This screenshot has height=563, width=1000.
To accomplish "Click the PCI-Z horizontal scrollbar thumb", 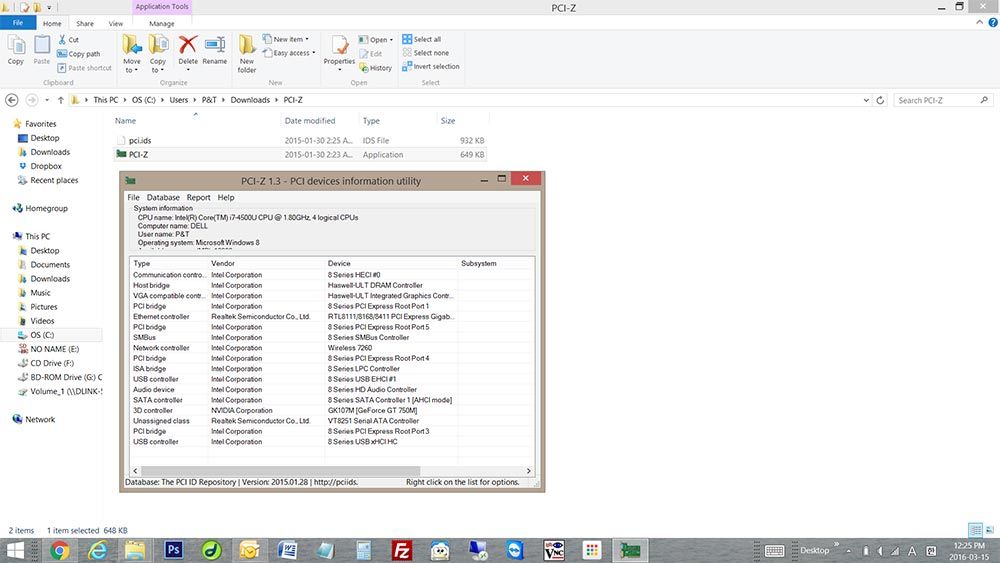I will [x=280, y=471].
